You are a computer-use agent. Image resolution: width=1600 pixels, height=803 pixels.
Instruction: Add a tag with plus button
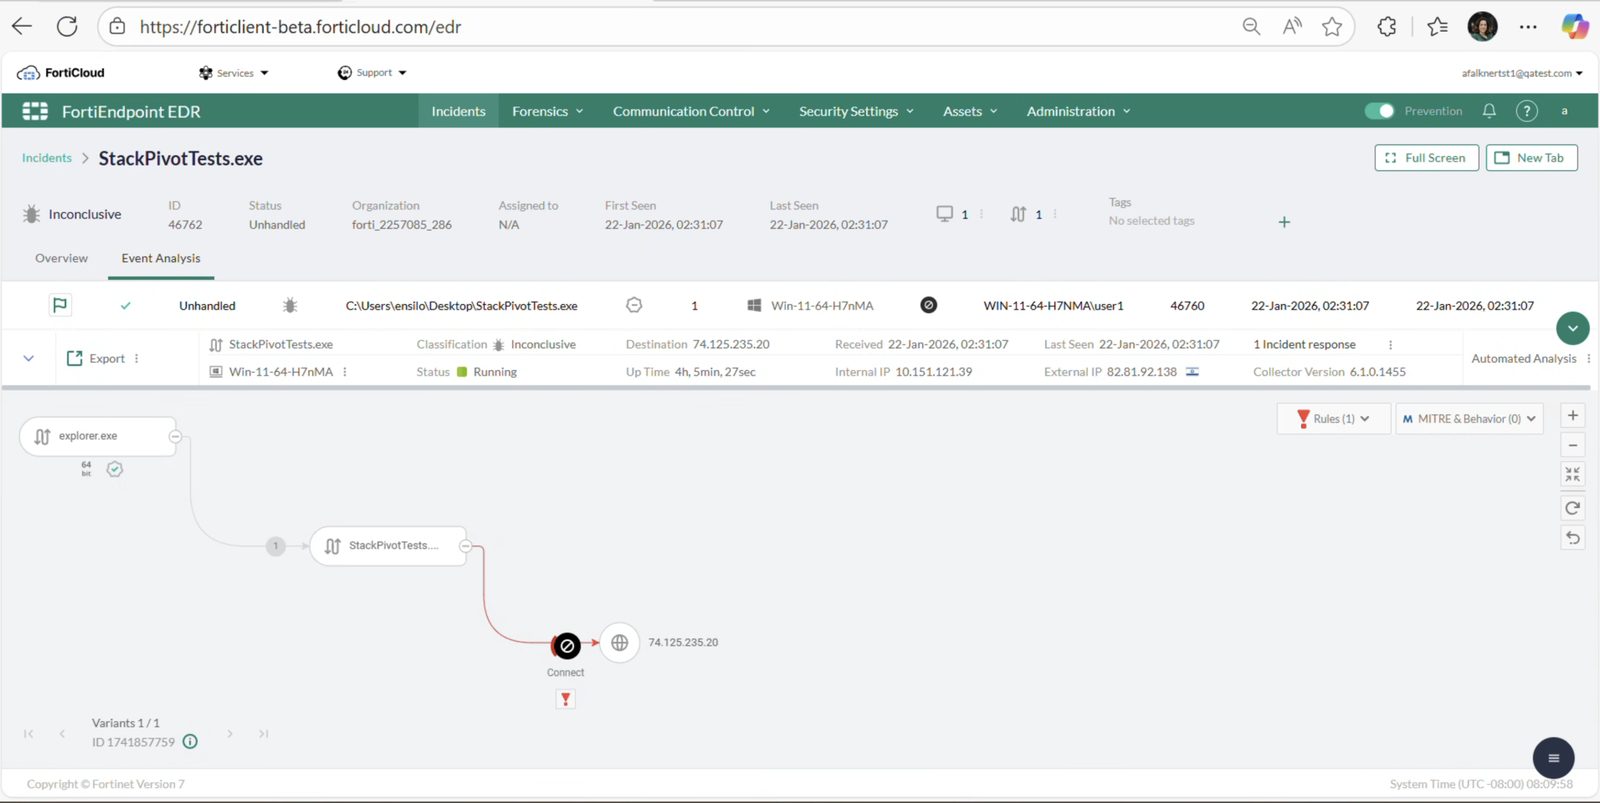click(1284, 222)
